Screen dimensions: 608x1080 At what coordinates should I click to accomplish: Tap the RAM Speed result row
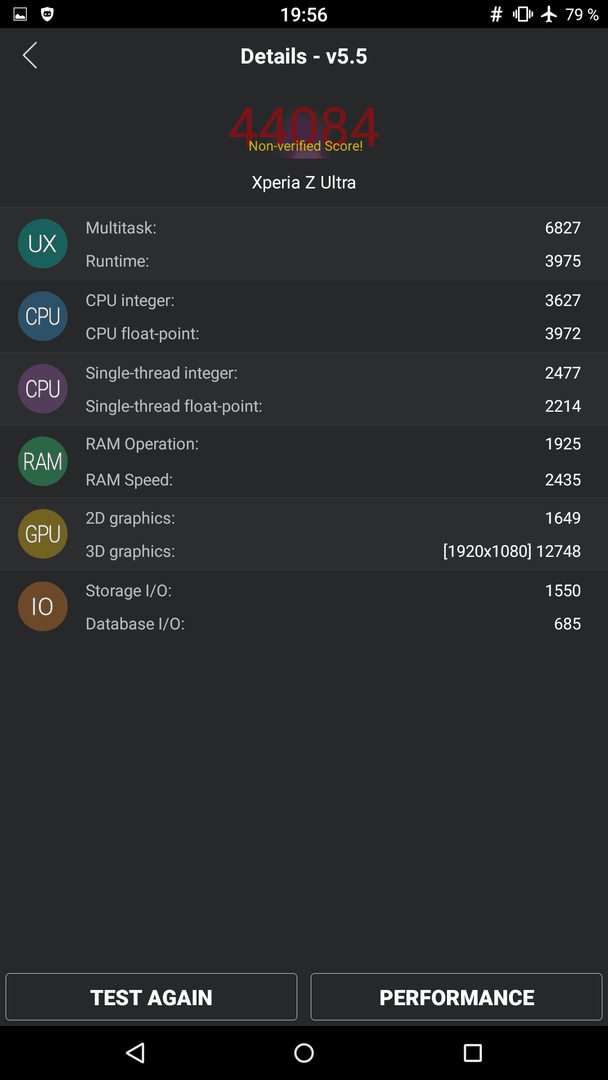click(333, 480)
